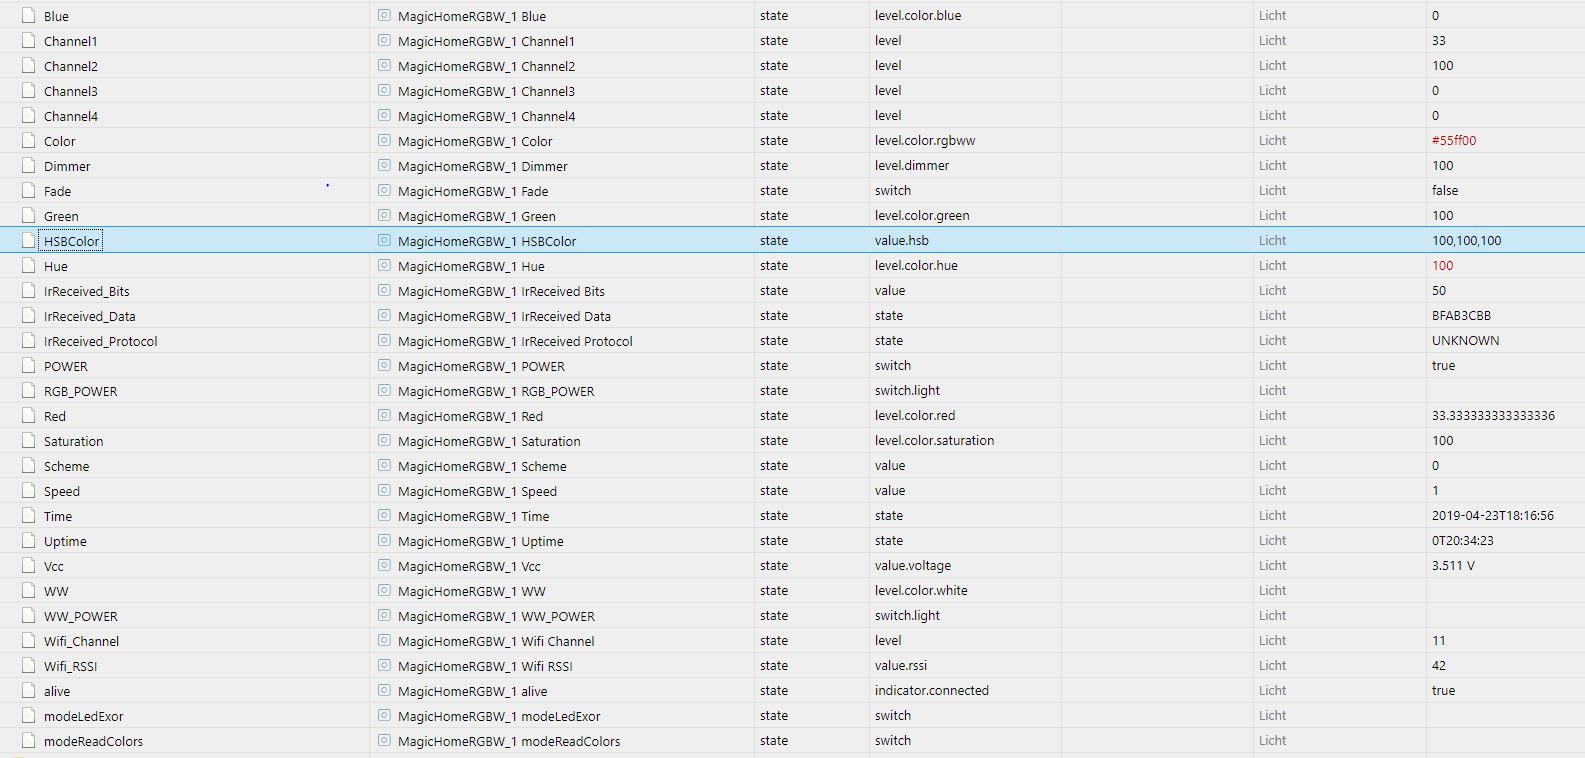
Task: Click the file icon beside Time
Action: tap(29, 516)
